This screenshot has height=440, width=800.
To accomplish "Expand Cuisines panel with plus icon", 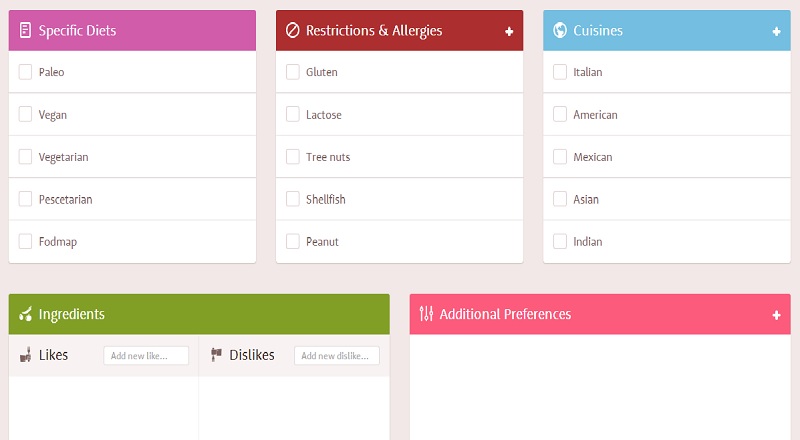I will 776,32.
